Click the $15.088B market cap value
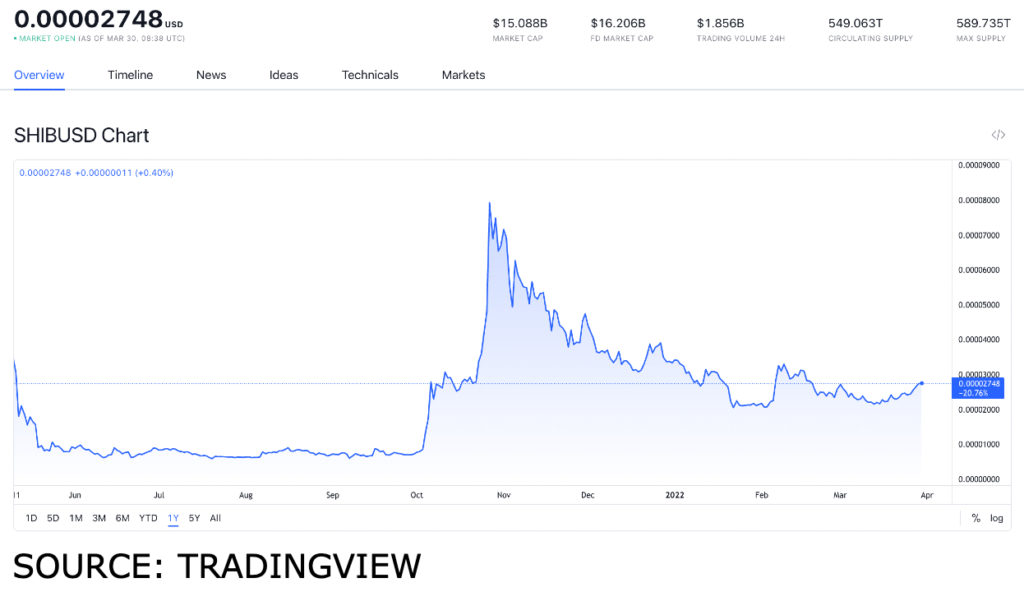 (520, 24)
